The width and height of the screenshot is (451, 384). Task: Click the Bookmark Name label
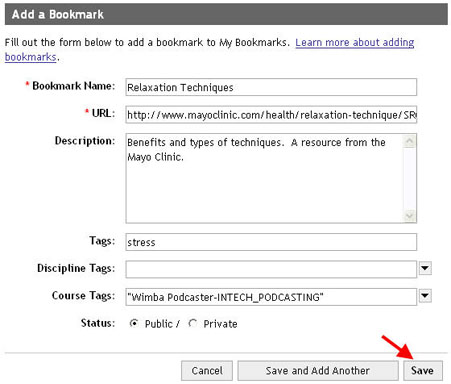(x=73, y=86)
